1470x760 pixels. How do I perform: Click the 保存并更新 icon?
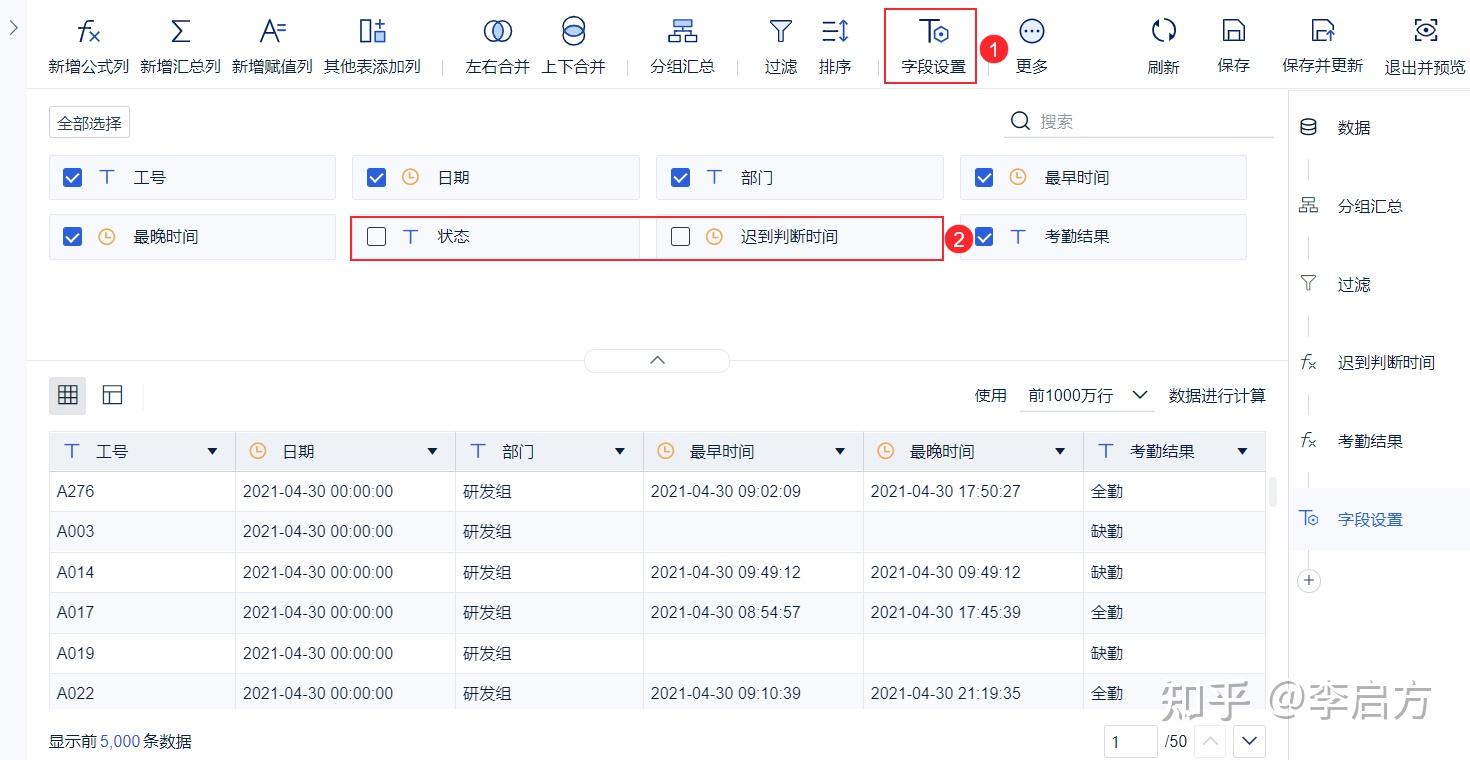1322,32
